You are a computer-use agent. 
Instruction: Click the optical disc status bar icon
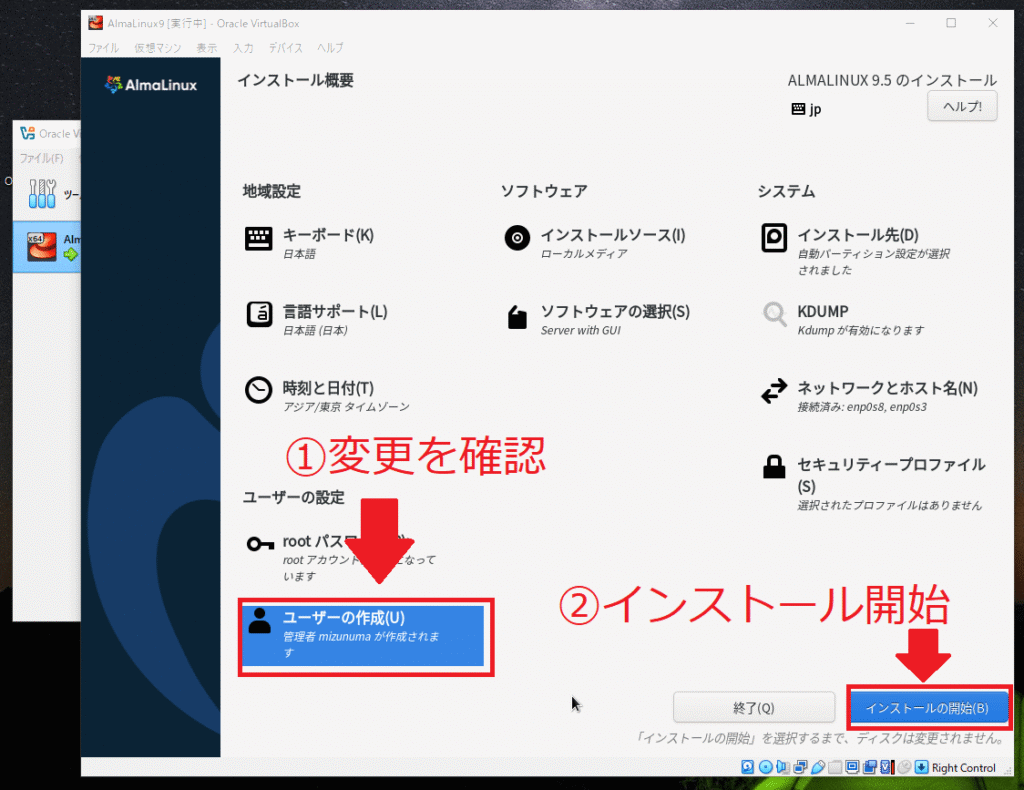click(x=765, y=767)
